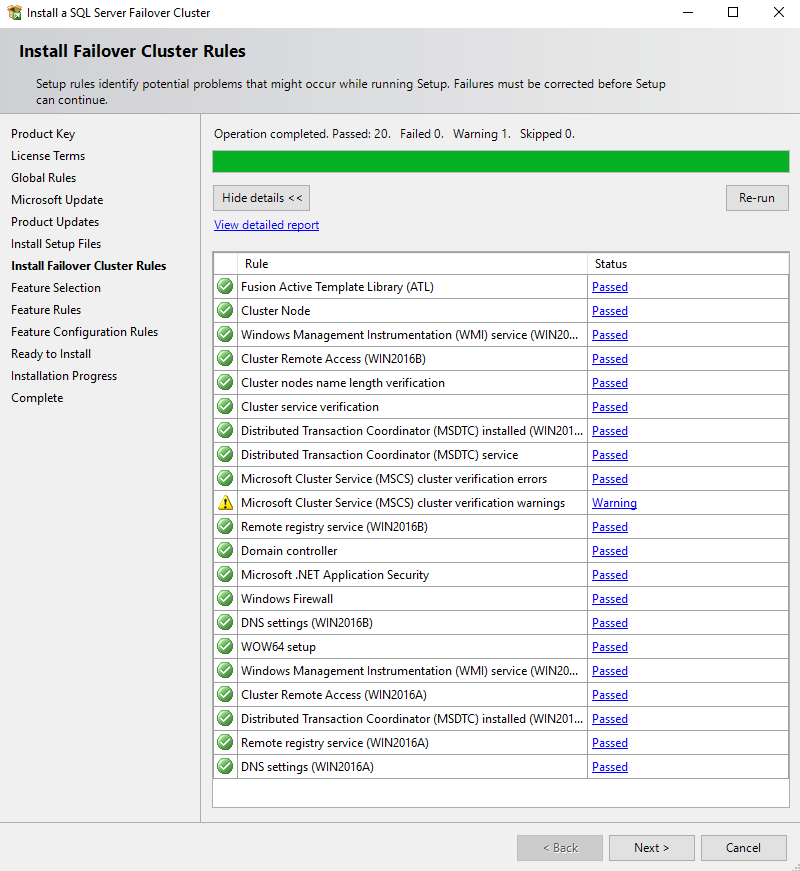Click the Rule column header
This screenshot has width=800, height=871.
click(412, 264)
